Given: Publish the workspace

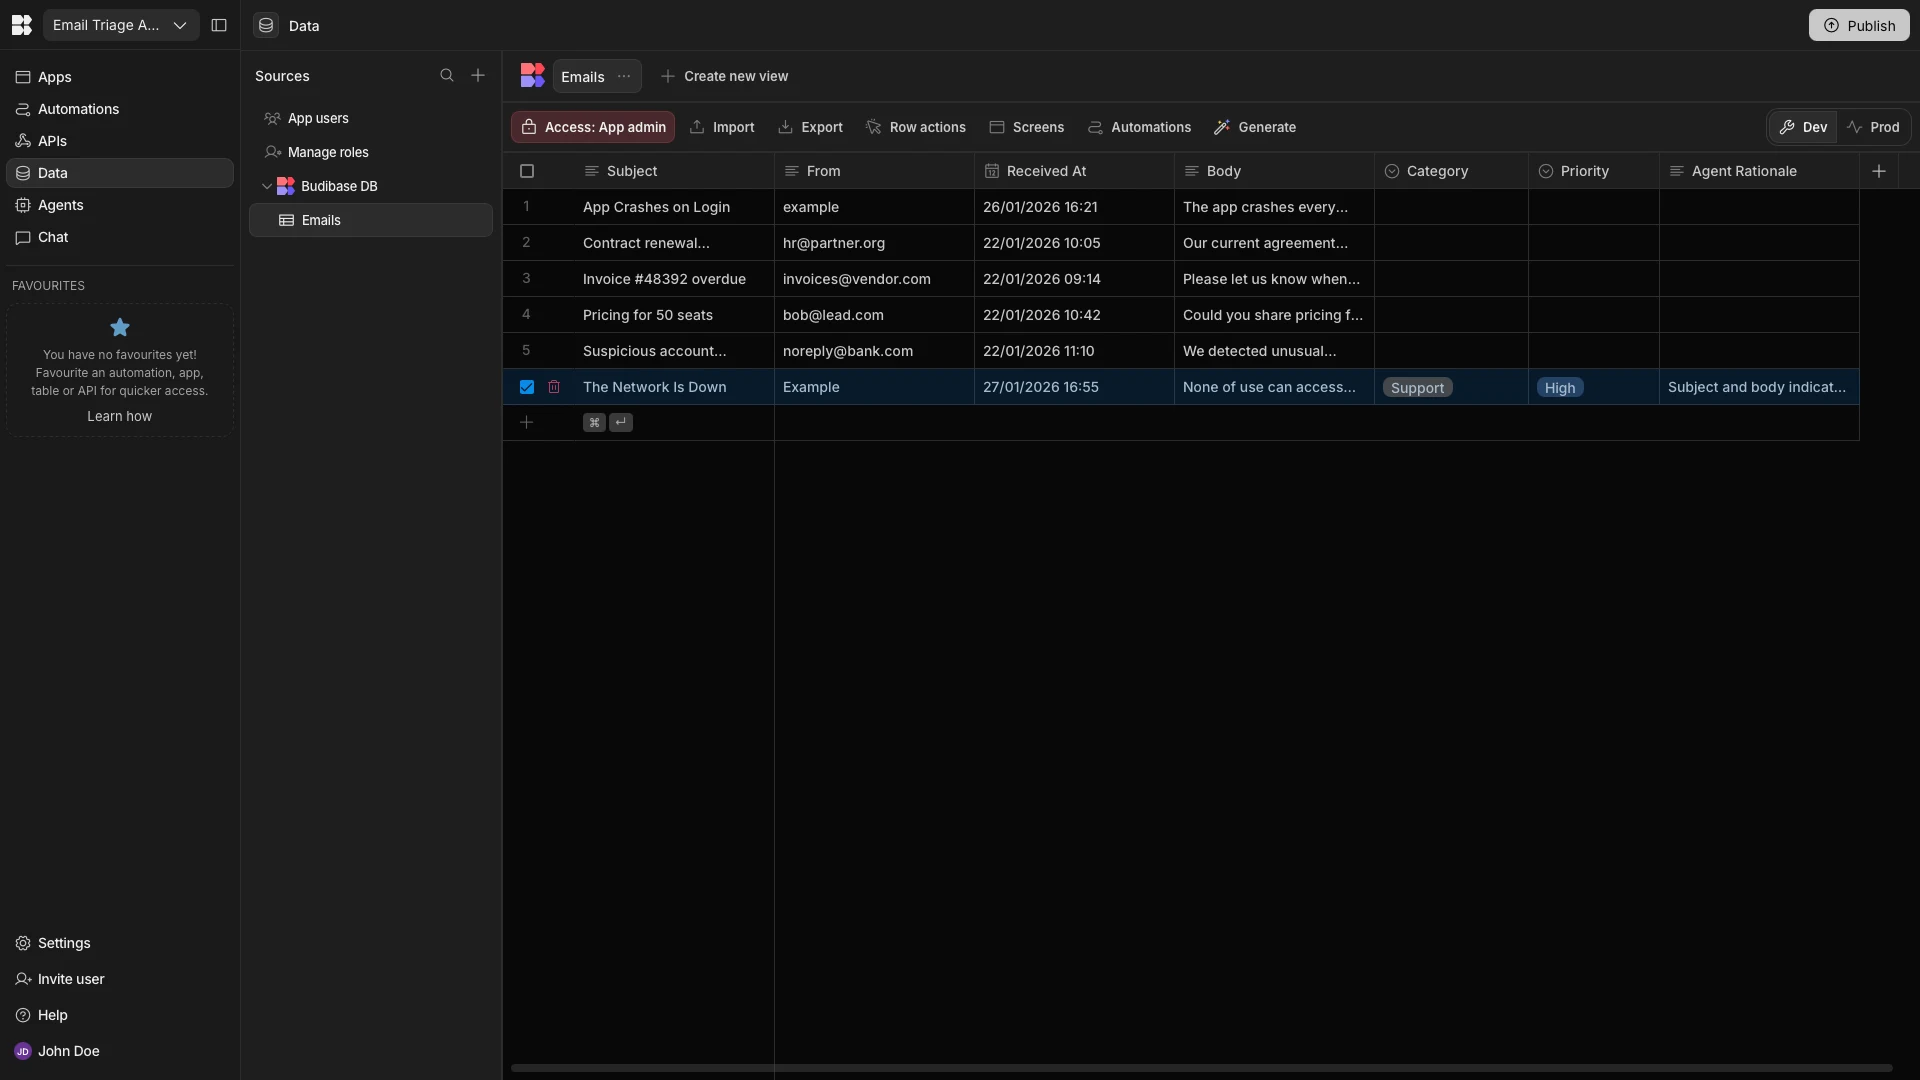Looking at the screenshot, I should point(1861,25).
